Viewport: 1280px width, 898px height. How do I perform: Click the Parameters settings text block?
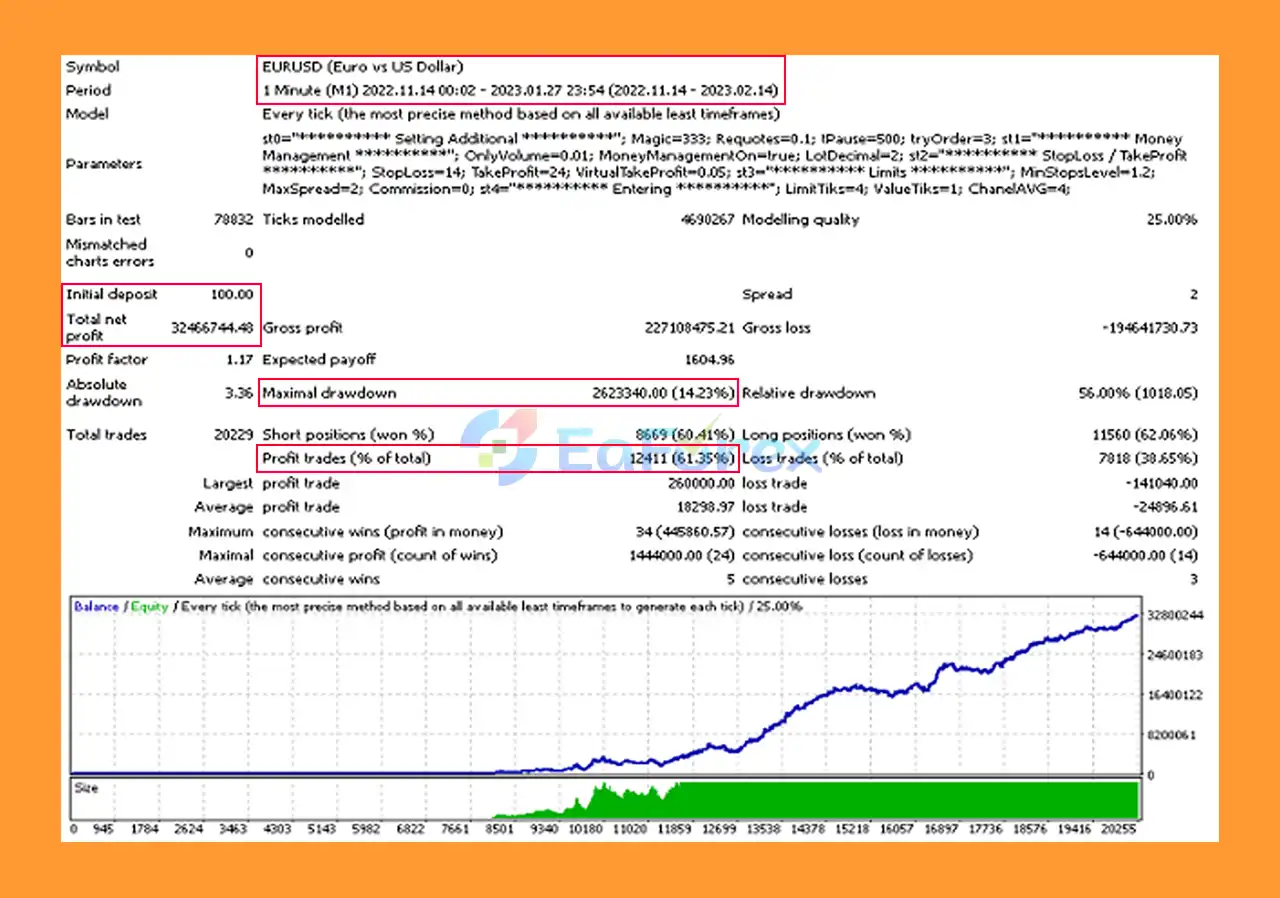[724, 164]
